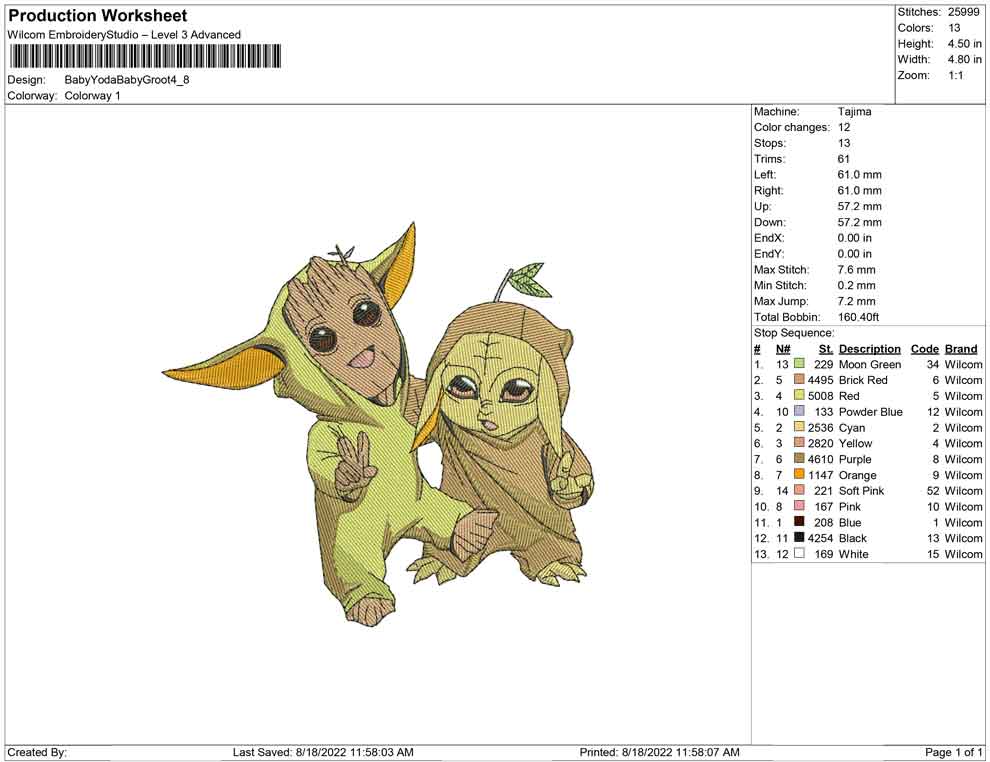990x762 pixels.
Task: Click the 'Description' column header
Action: click(869, 349)
